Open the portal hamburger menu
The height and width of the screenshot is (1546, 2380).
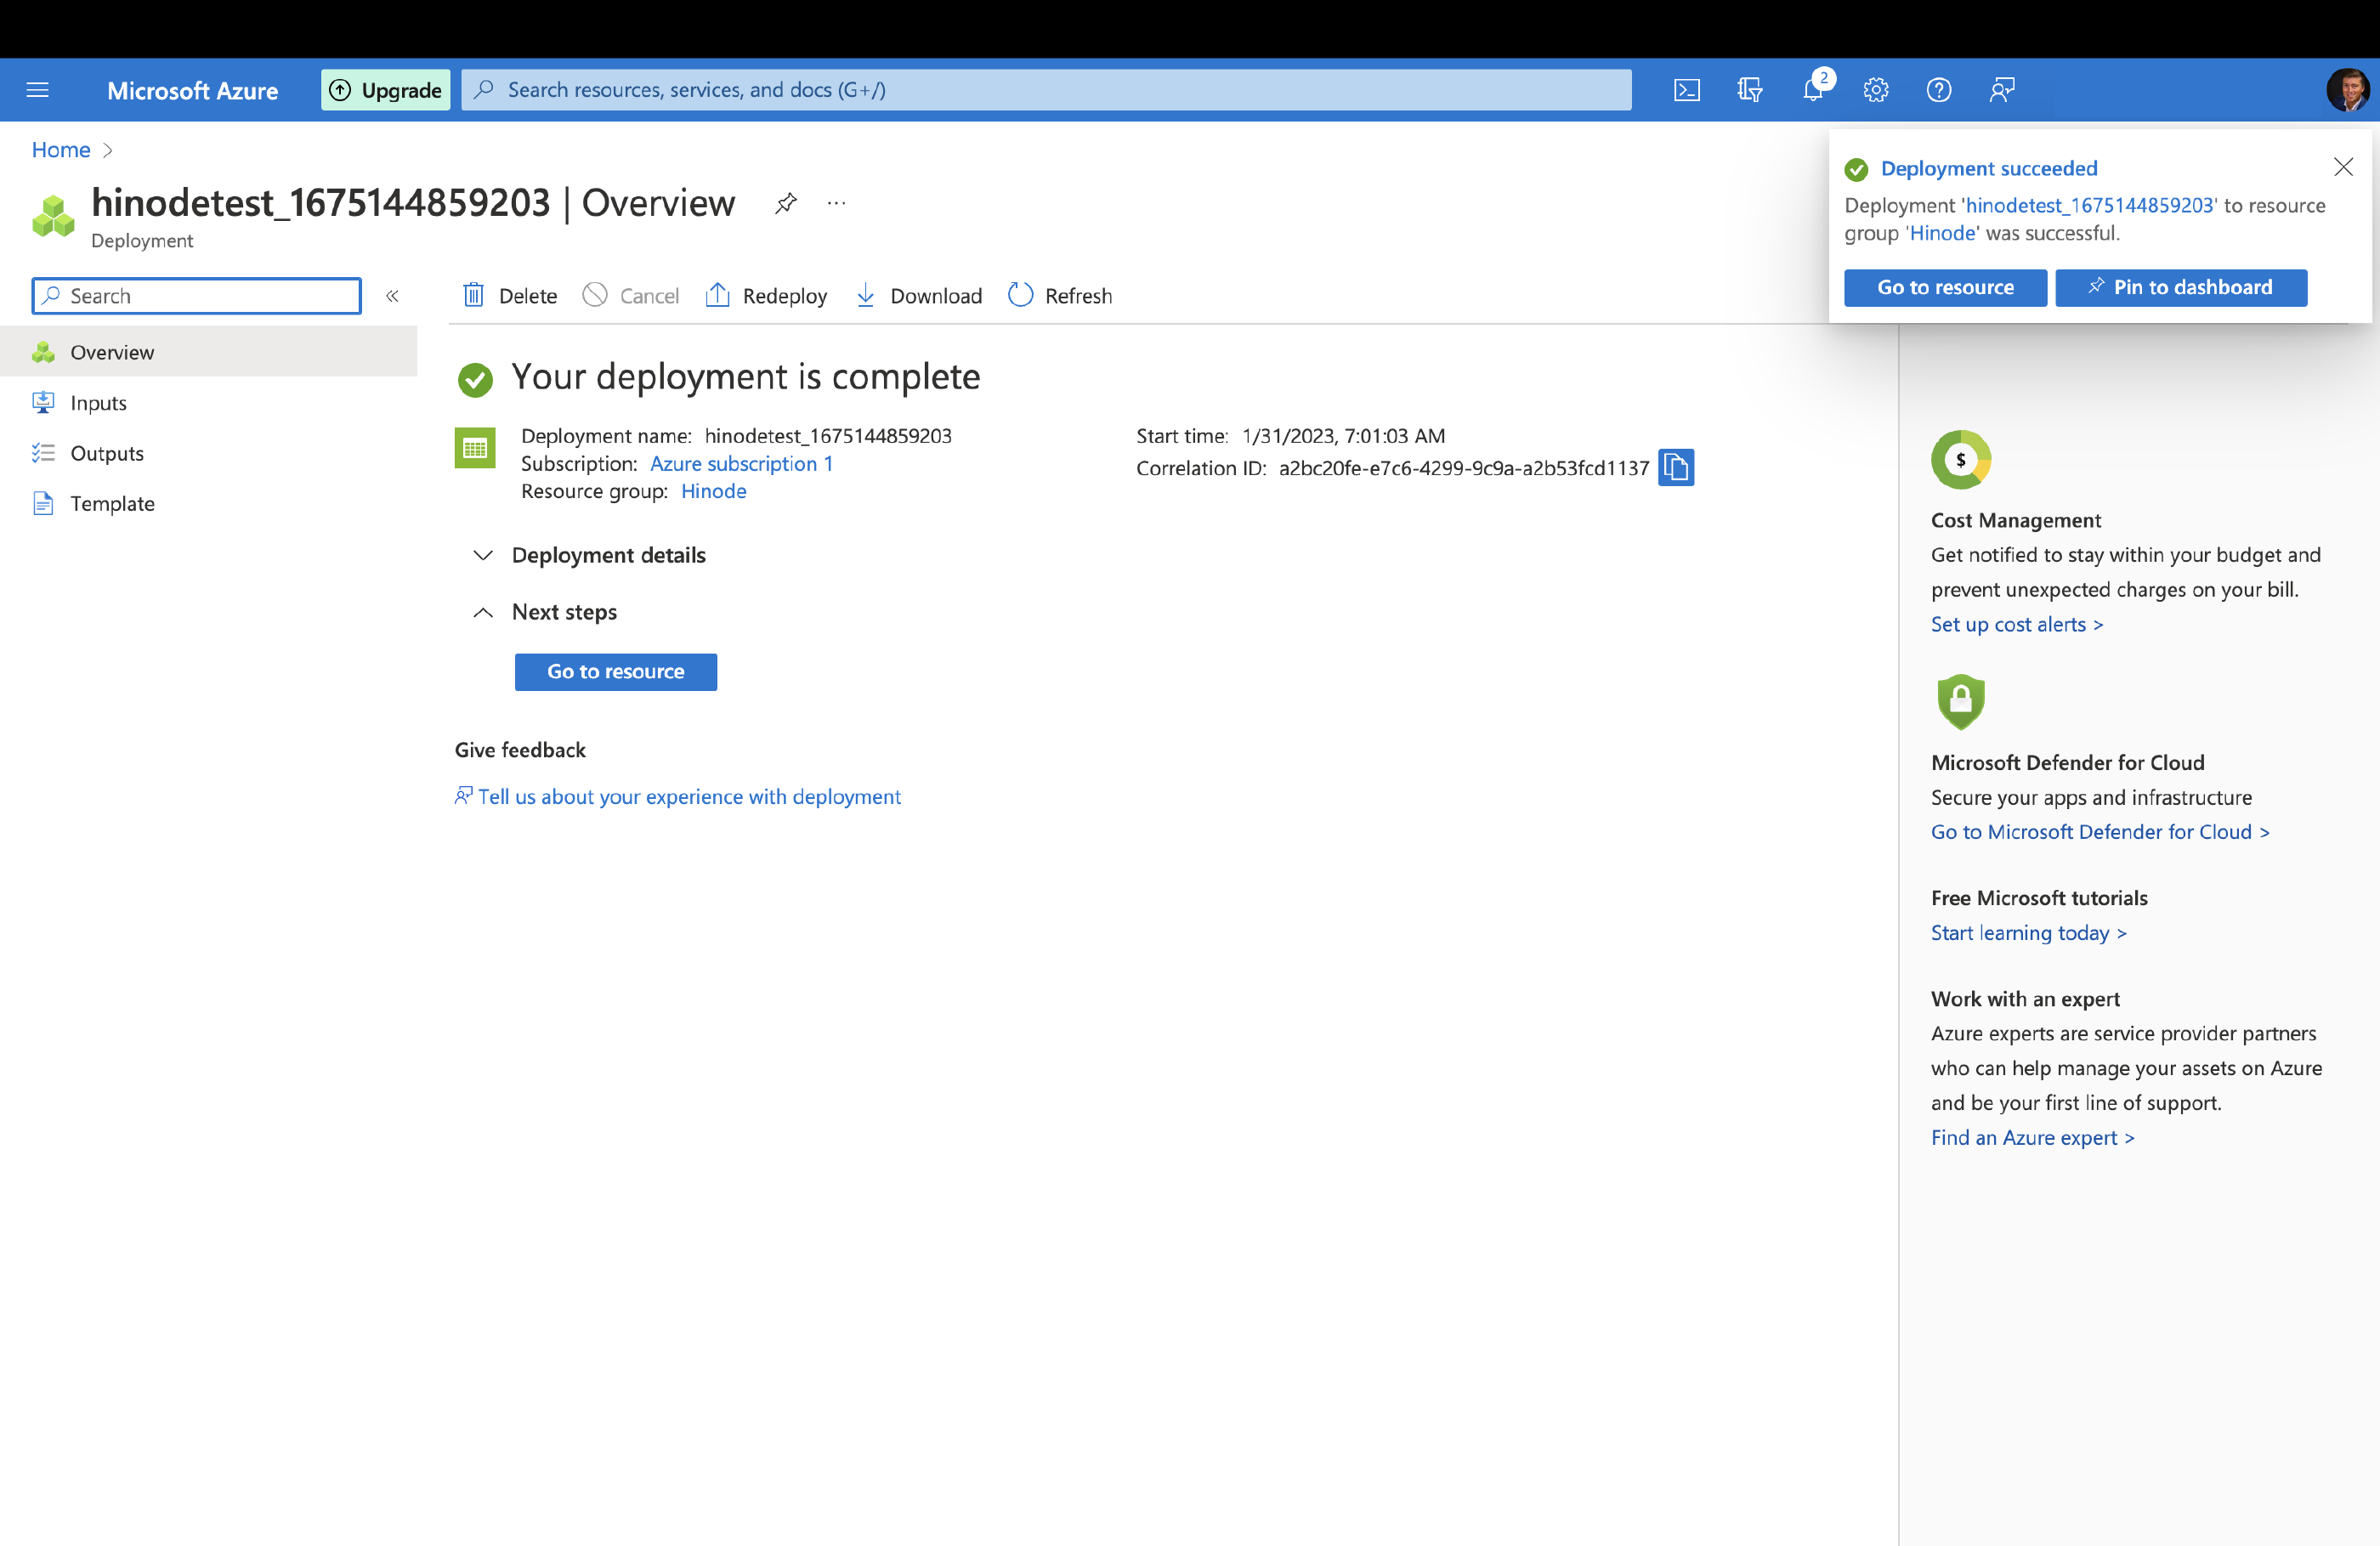pos(37,90)
